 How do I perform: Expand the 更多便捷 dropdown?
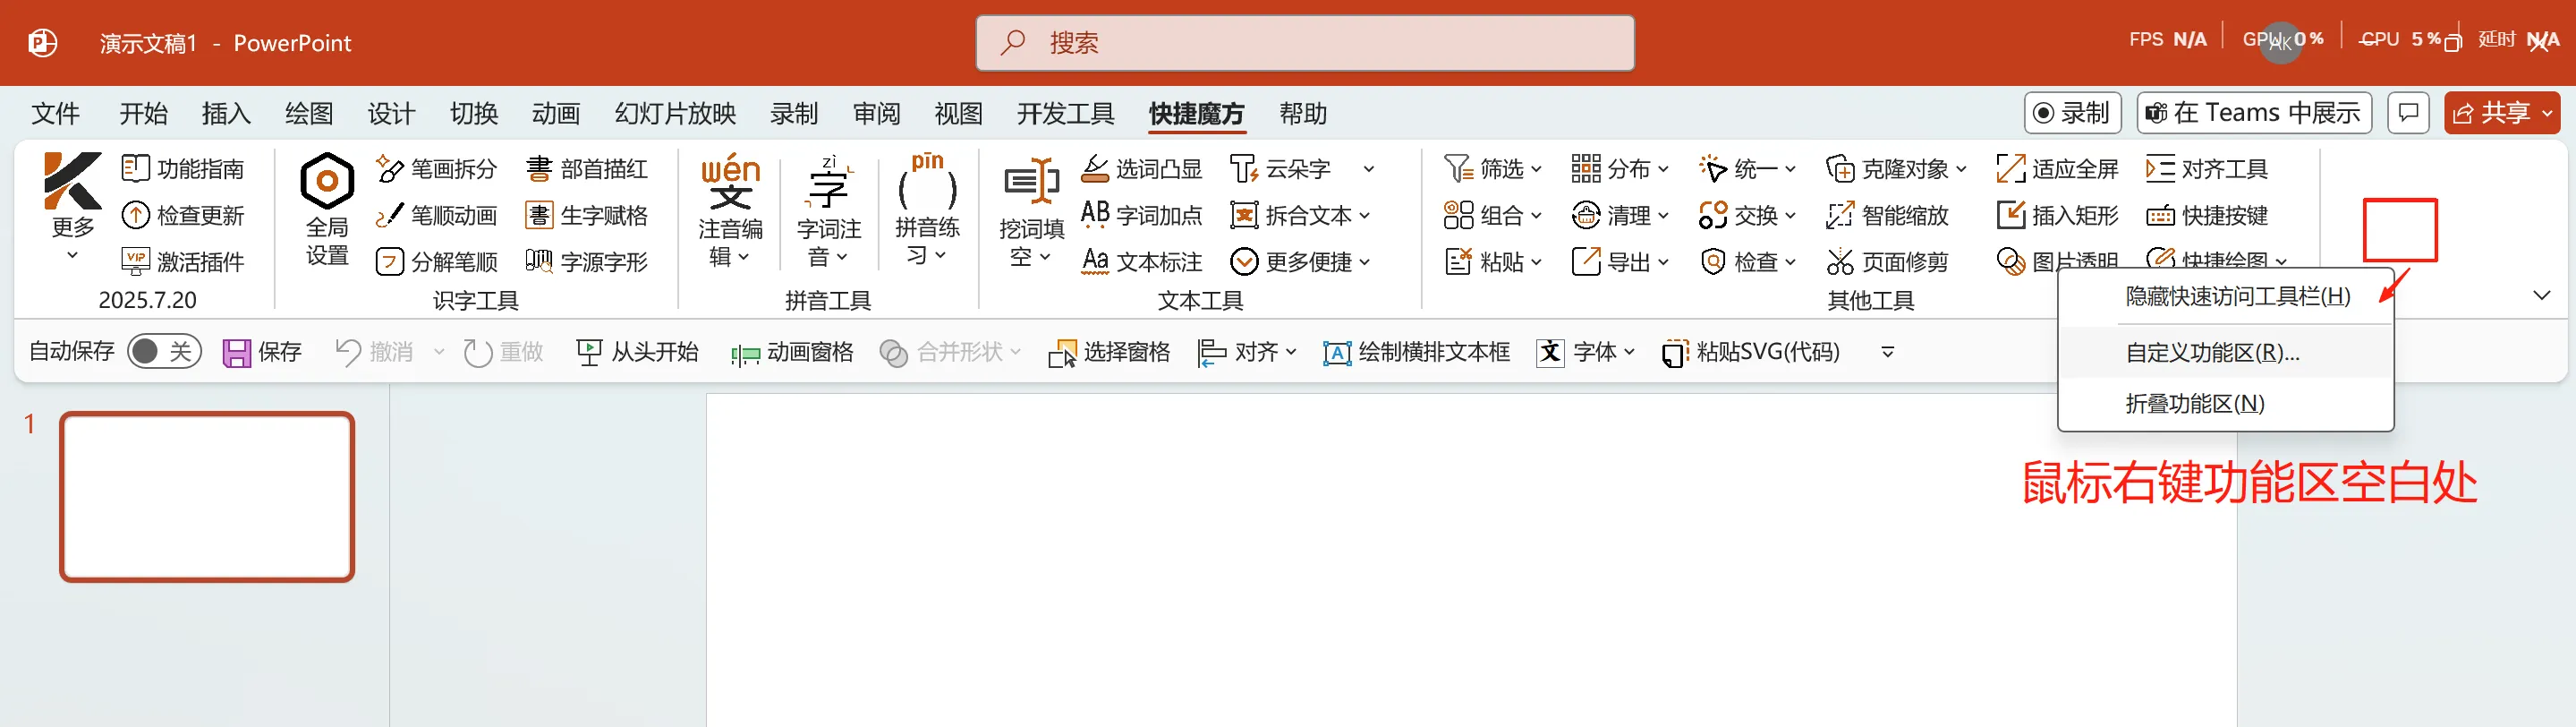tap(1365, 262)
